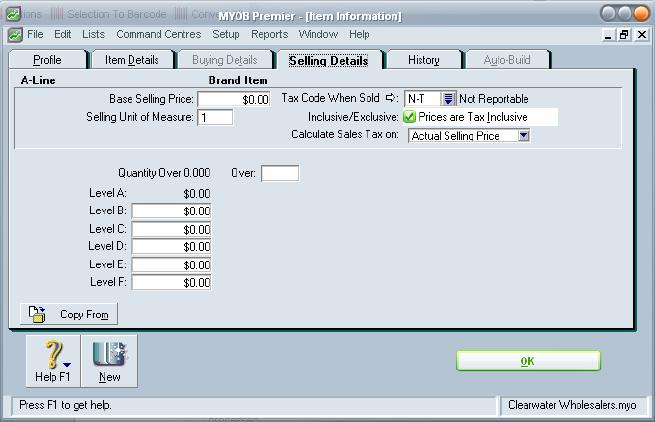Switch to the Profile tab
655x422 pixels.
pyautogui.click(x=47, y=60)
